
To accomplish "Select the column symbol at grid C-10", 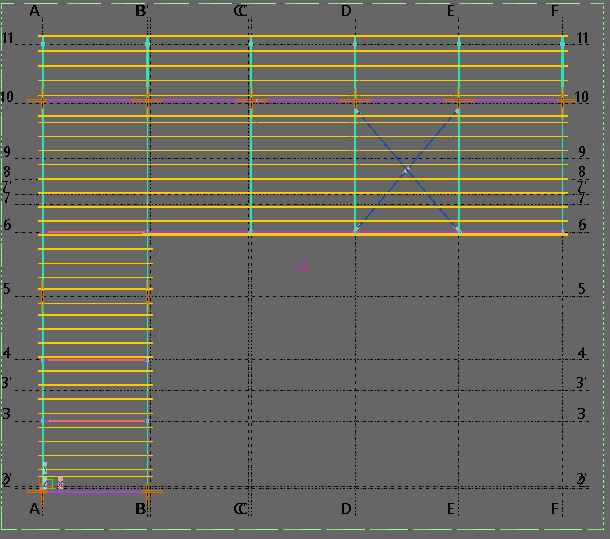I will 250,100.
